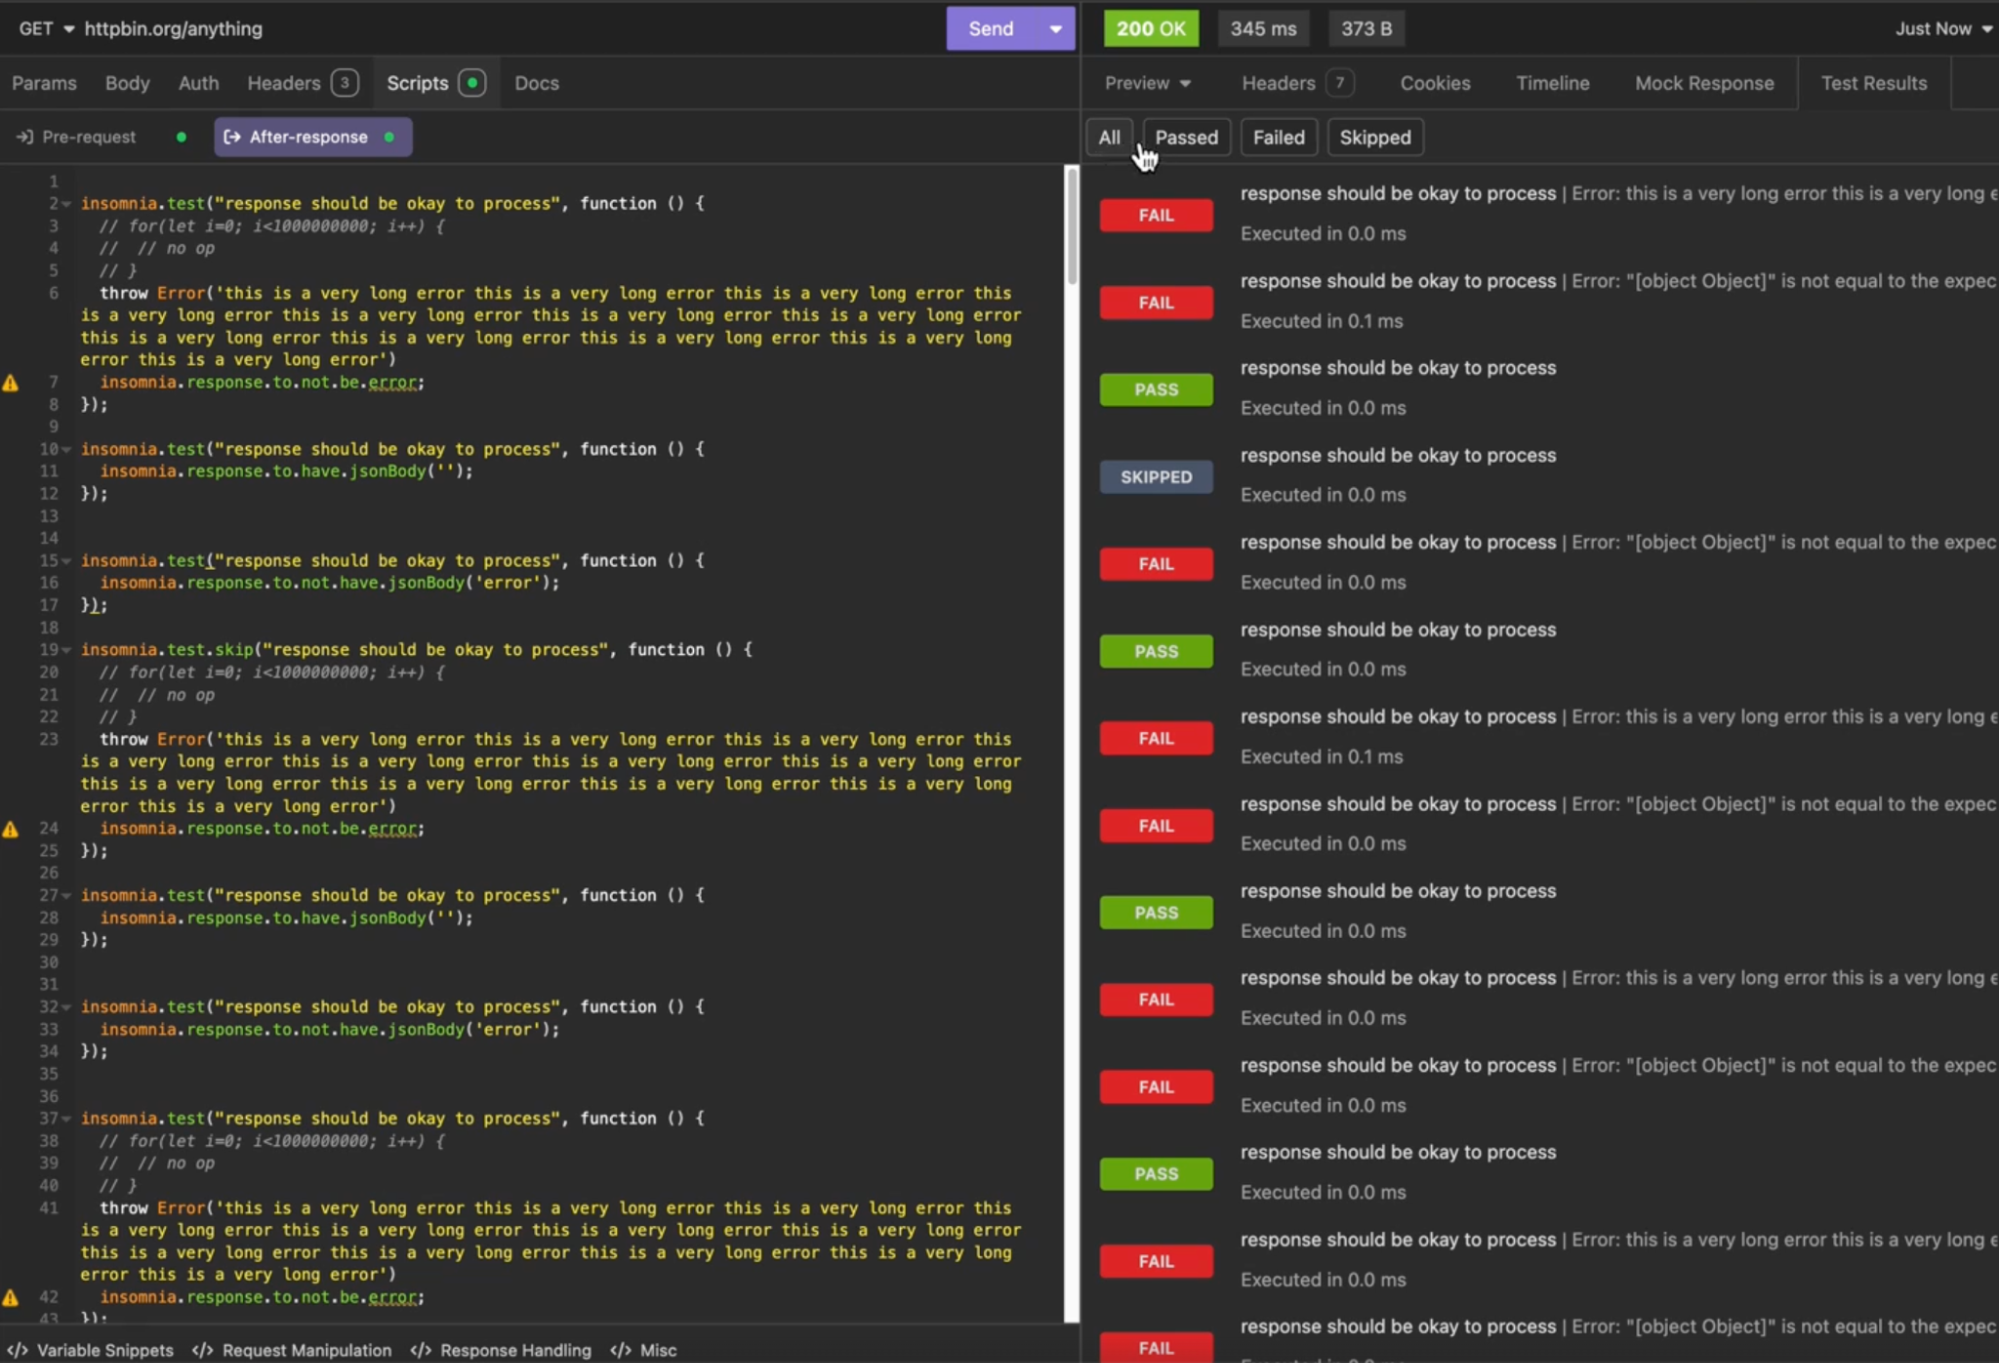1999x1363 pixels.
Task: Click the All test results filter
Action: 1110,137
